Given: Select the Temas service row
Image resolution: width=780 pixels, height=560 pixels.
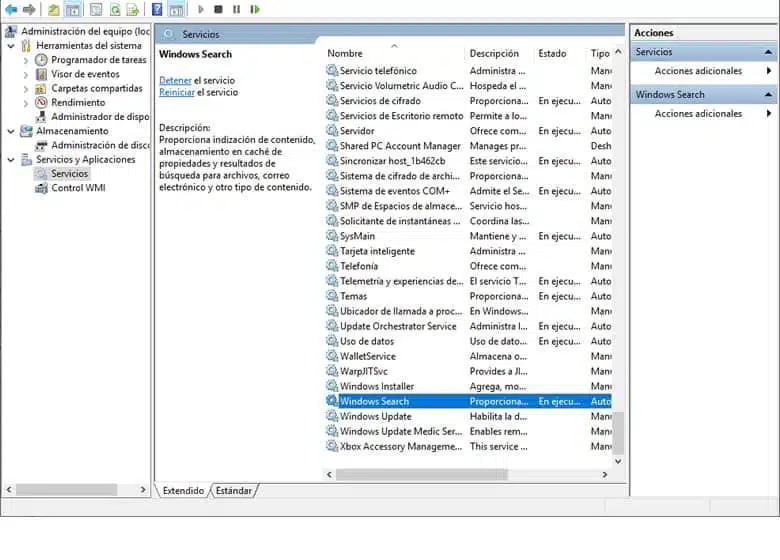Looking at the screenshot, I should 468,296.
